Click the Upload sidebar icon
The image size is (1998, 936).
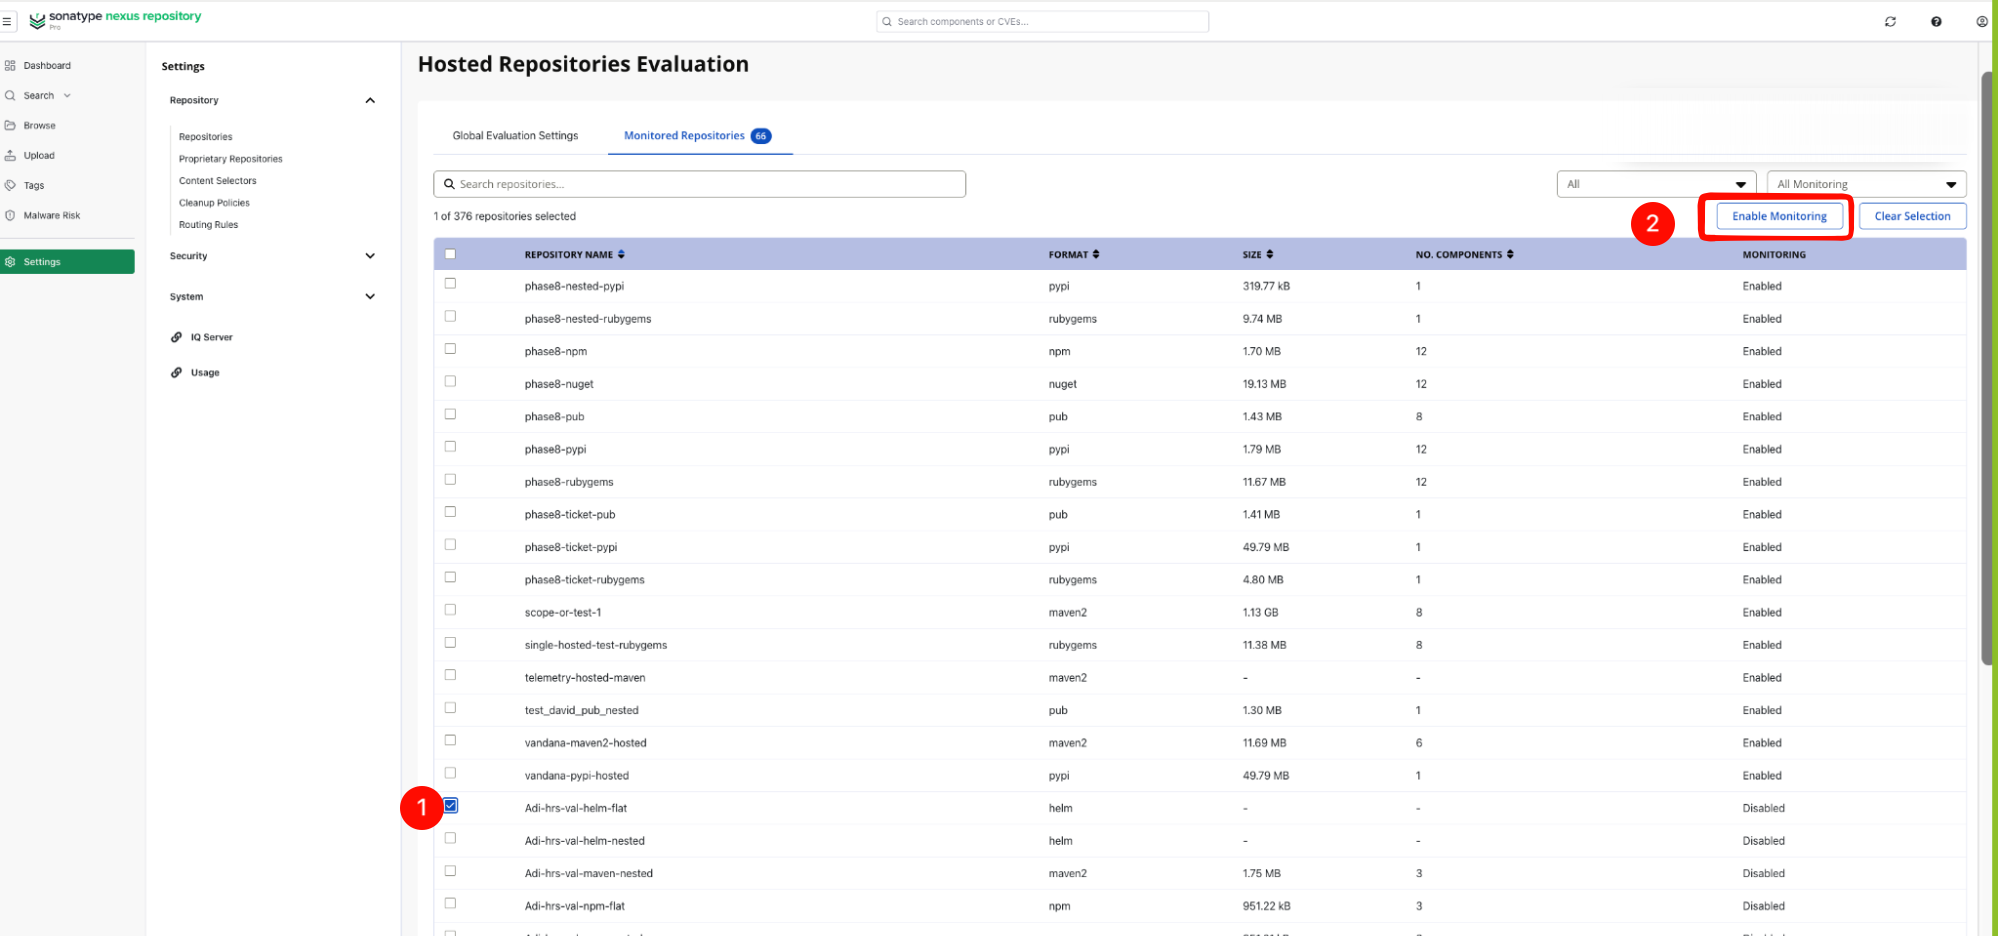click(10, 156)
